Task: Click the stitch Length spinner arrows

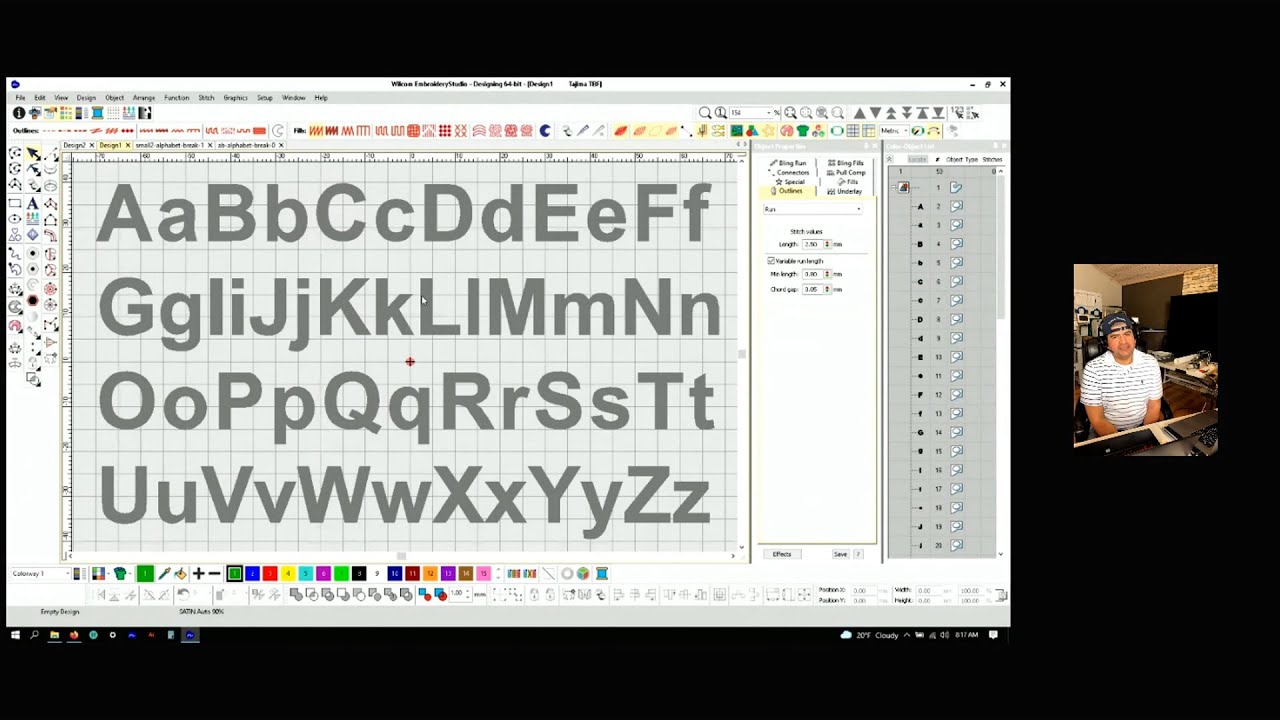Action: point(827,244)
